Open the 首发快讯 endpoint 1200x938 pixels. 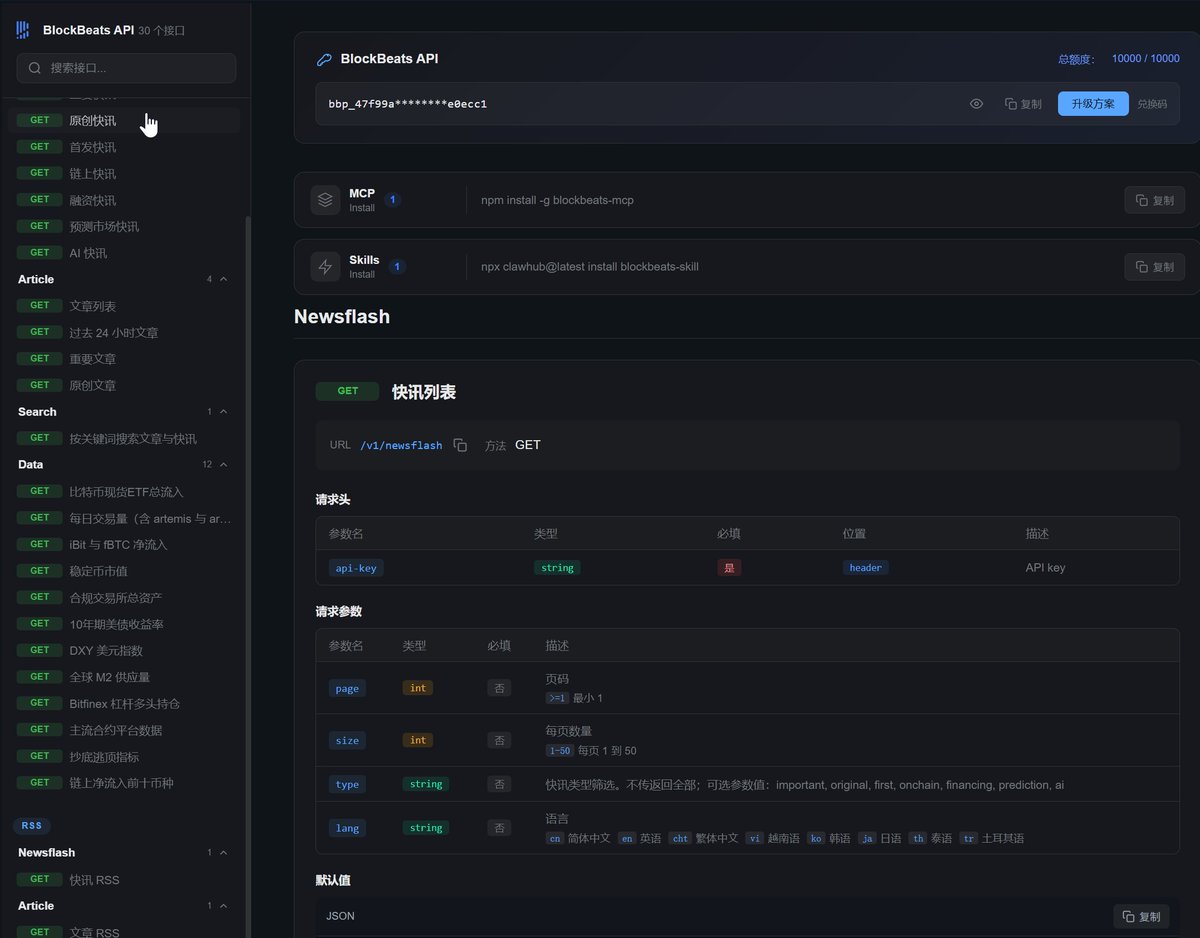point(124,147)
